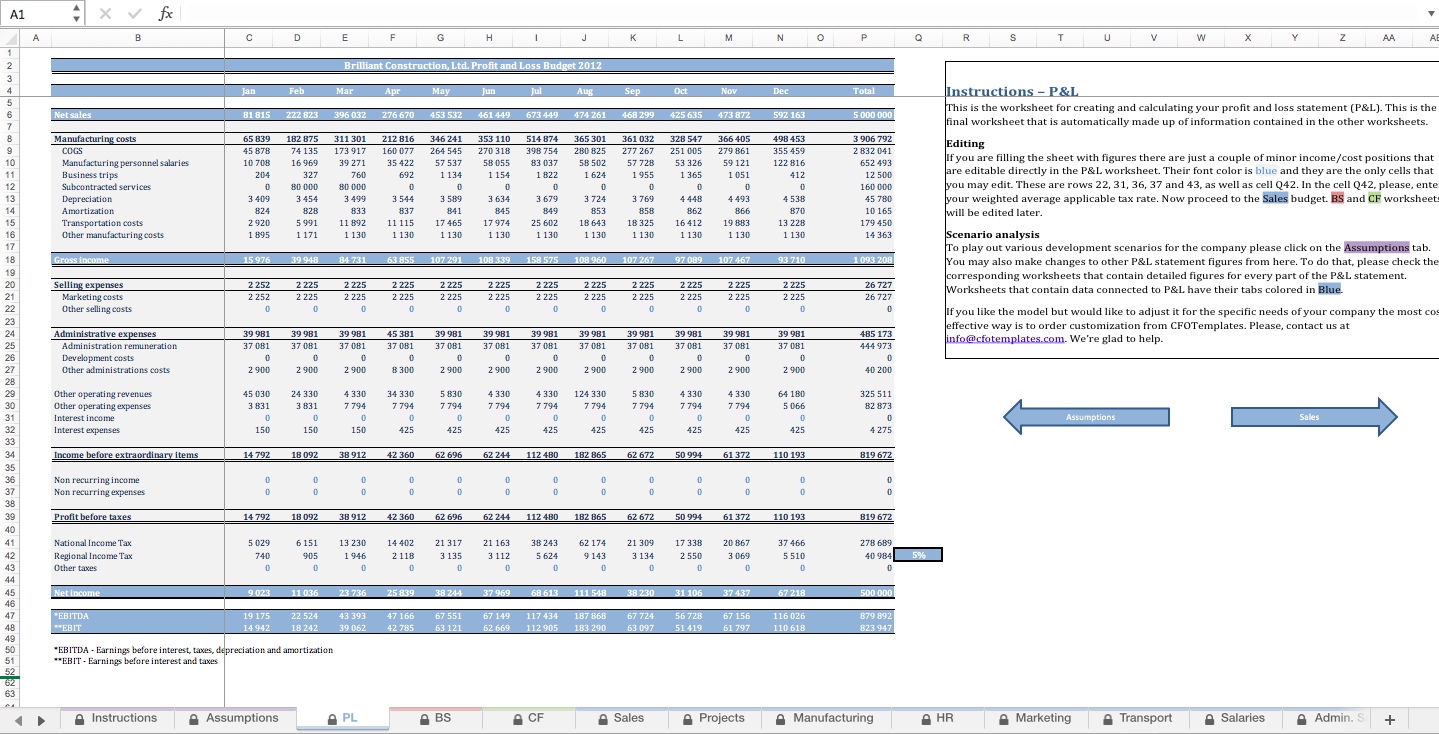Select the 5% tax rate cell
1439x734 pixels.
917,555
